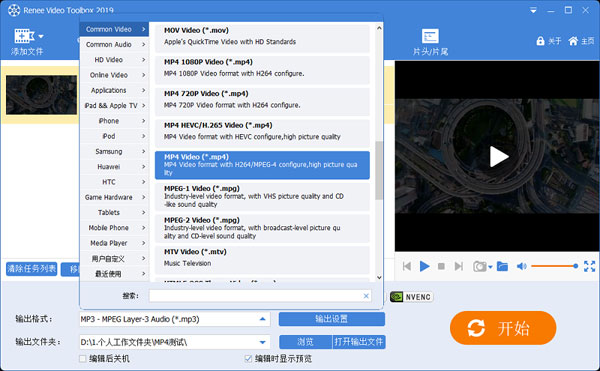The width and height of the screenshot is (600, 371).
Task: Click the Renee Video Toolbox film reel logo
Action: point(14,10)
